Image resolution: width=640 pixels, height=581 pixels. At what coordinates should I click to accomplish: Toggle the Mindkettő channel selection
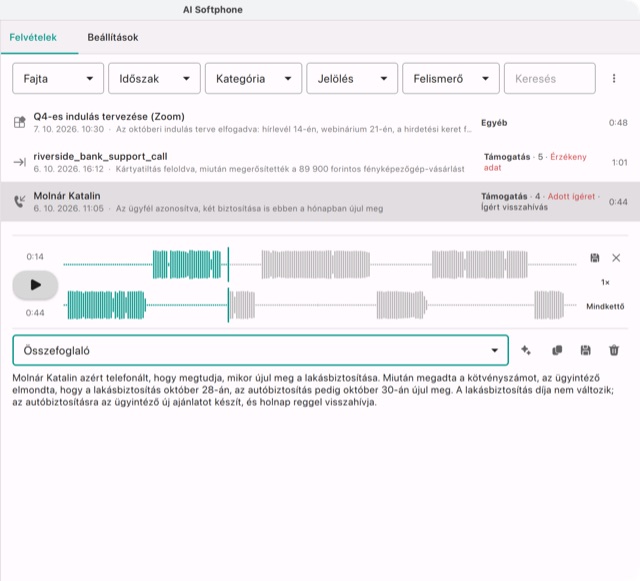coord(605,306)
